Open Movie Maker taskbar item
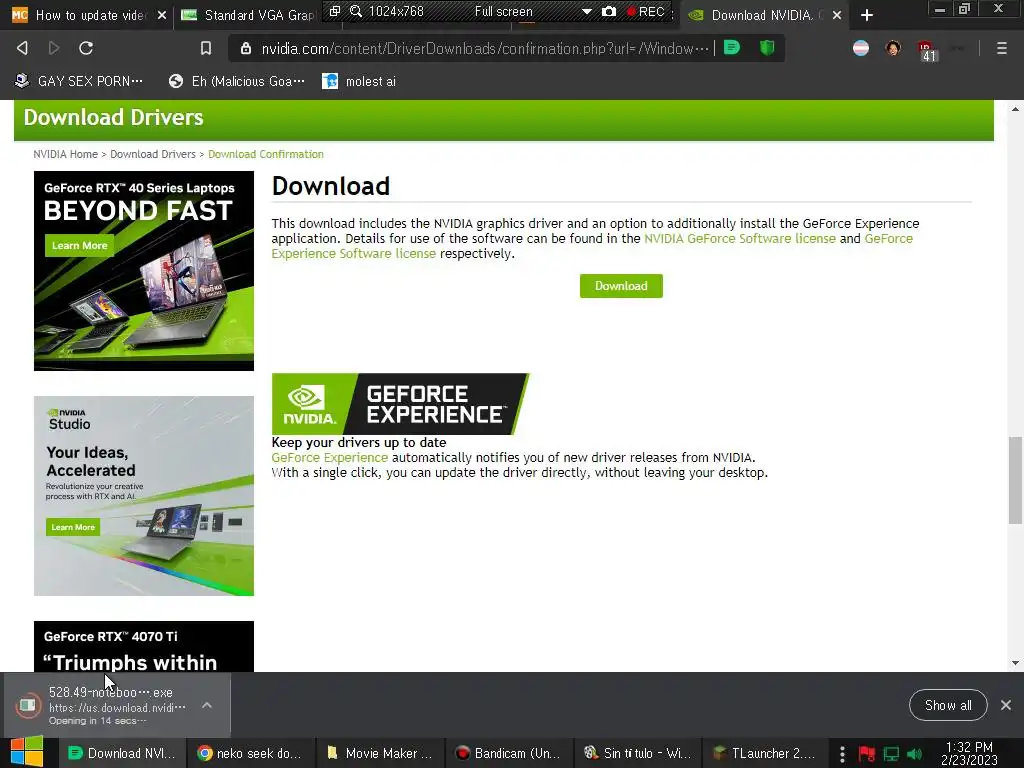 (381, 753)
